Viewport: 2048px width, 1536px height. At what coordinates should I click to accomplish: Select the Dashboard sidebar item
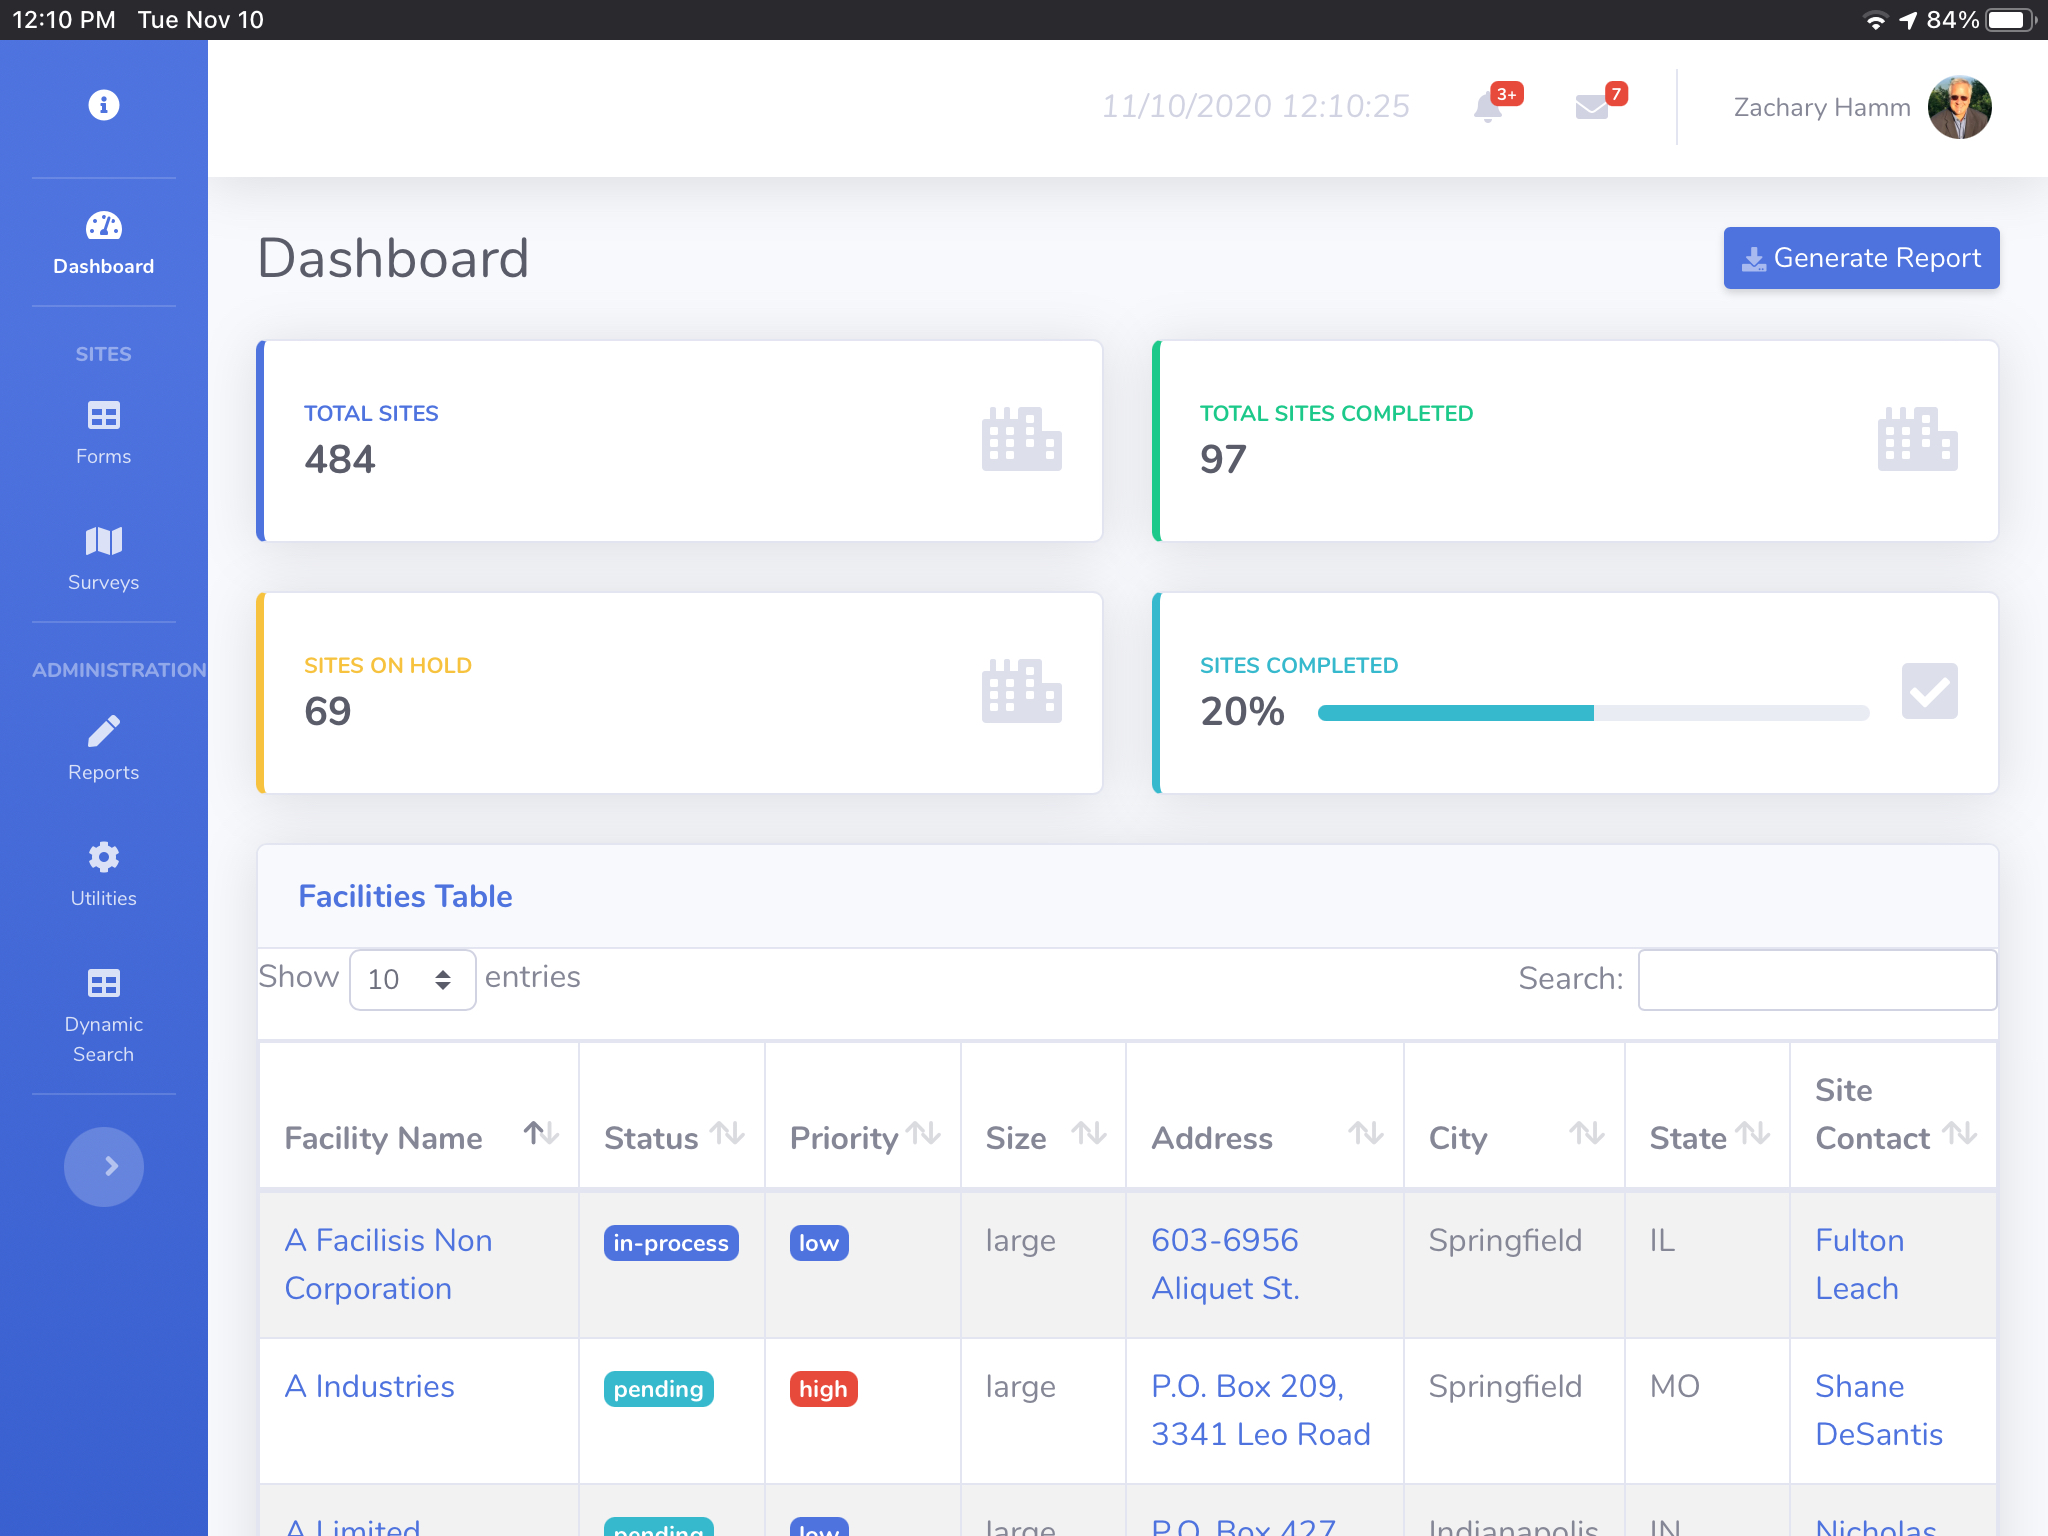103,243
